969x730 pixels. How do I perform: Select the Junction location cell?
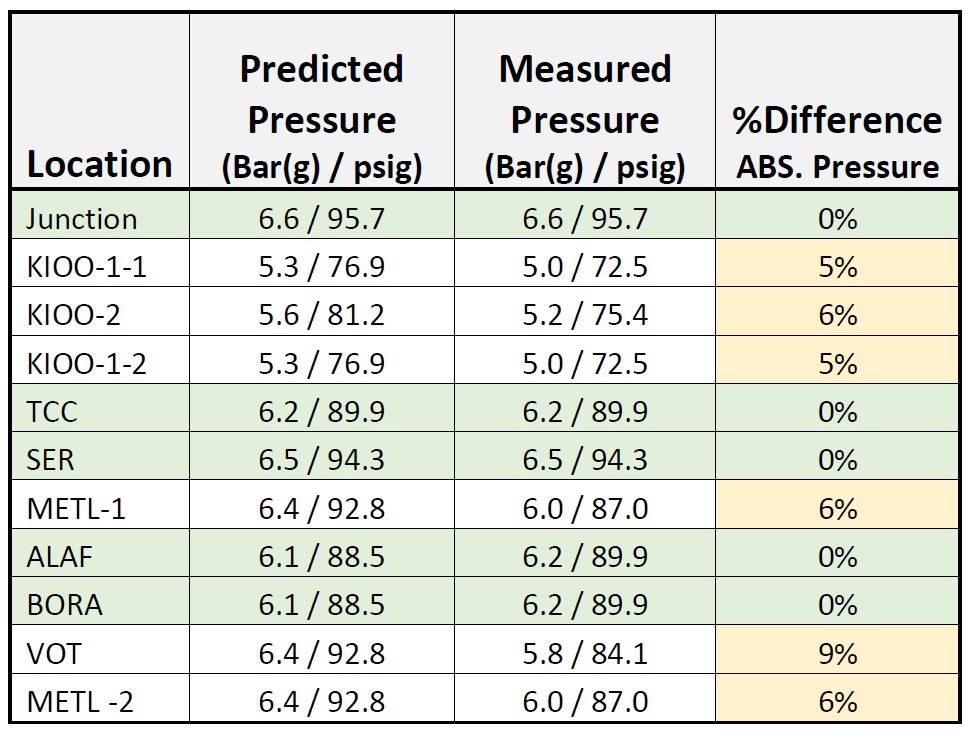click(x=82, y=218)
